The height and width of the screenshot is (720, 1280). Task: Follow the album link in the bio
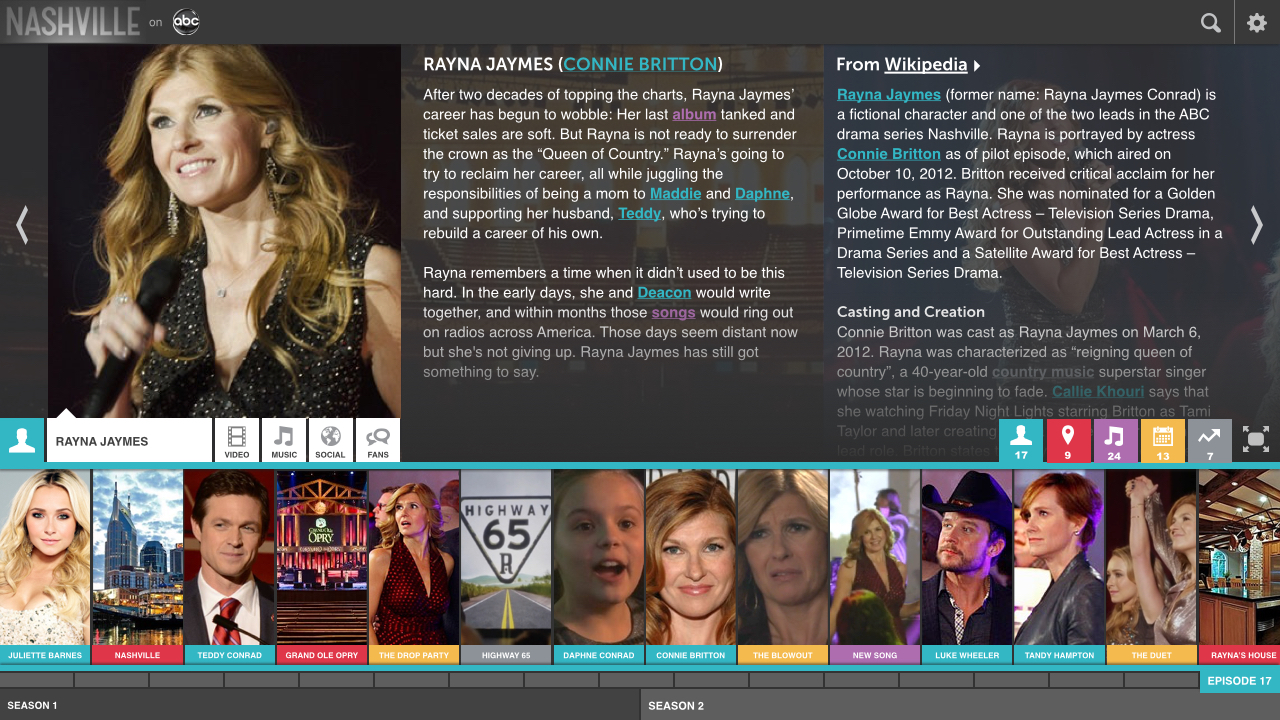(694, 115)
